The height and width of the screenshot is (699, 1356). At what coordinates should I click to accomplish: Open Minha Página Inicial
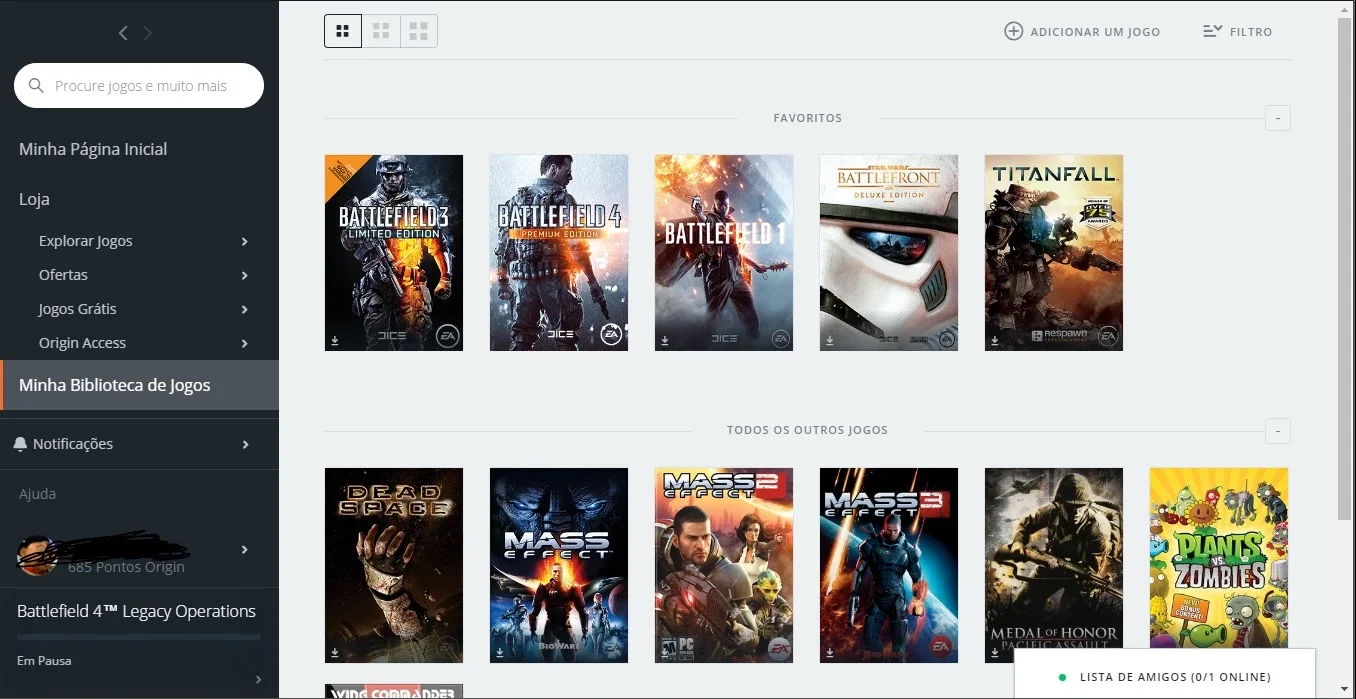93,149
